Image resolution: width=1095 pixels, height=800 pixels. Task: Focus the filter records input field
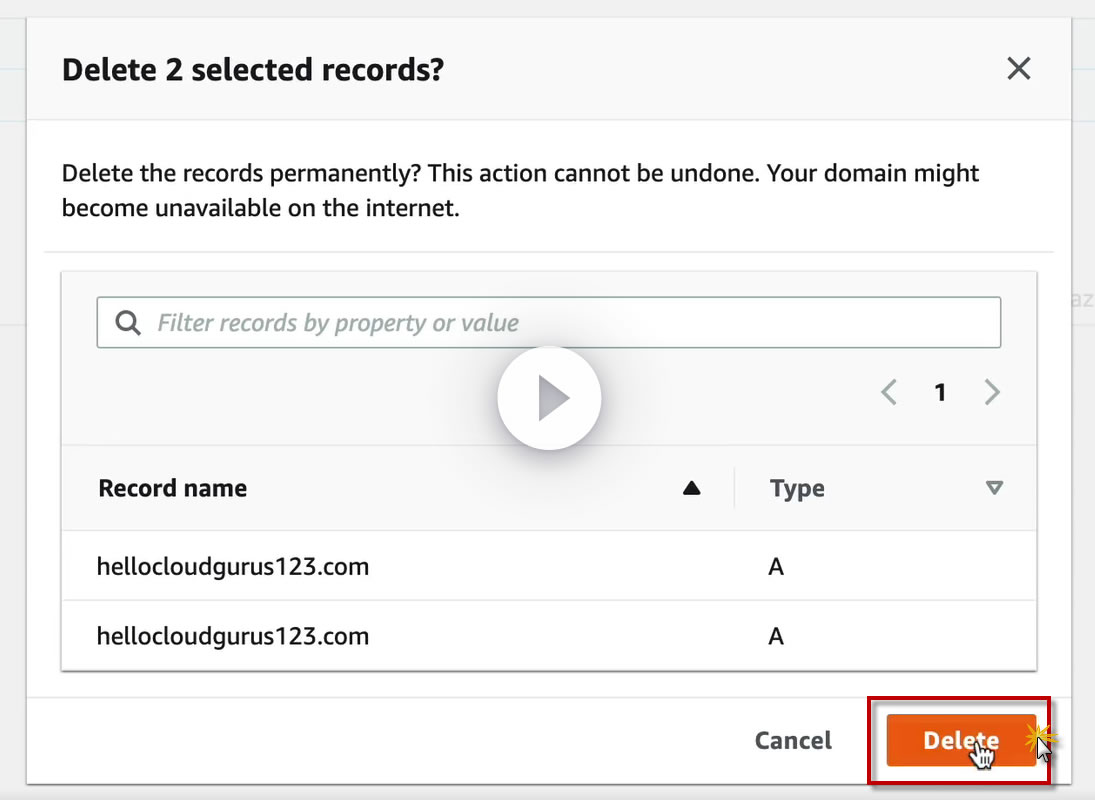click(560, 323)
